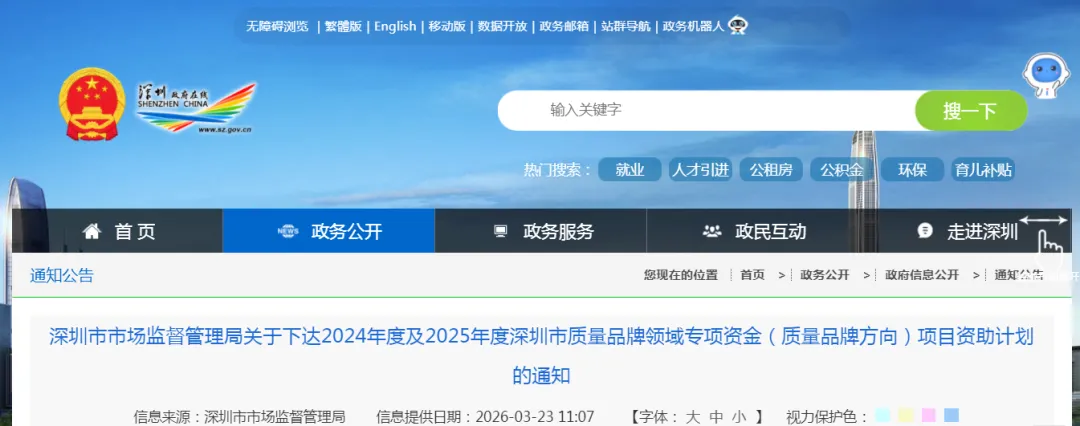The width and height of the screenshot is (1080, 426).
Task: Click the 输入关键字 search field
Action: click(x=707, y=110)
